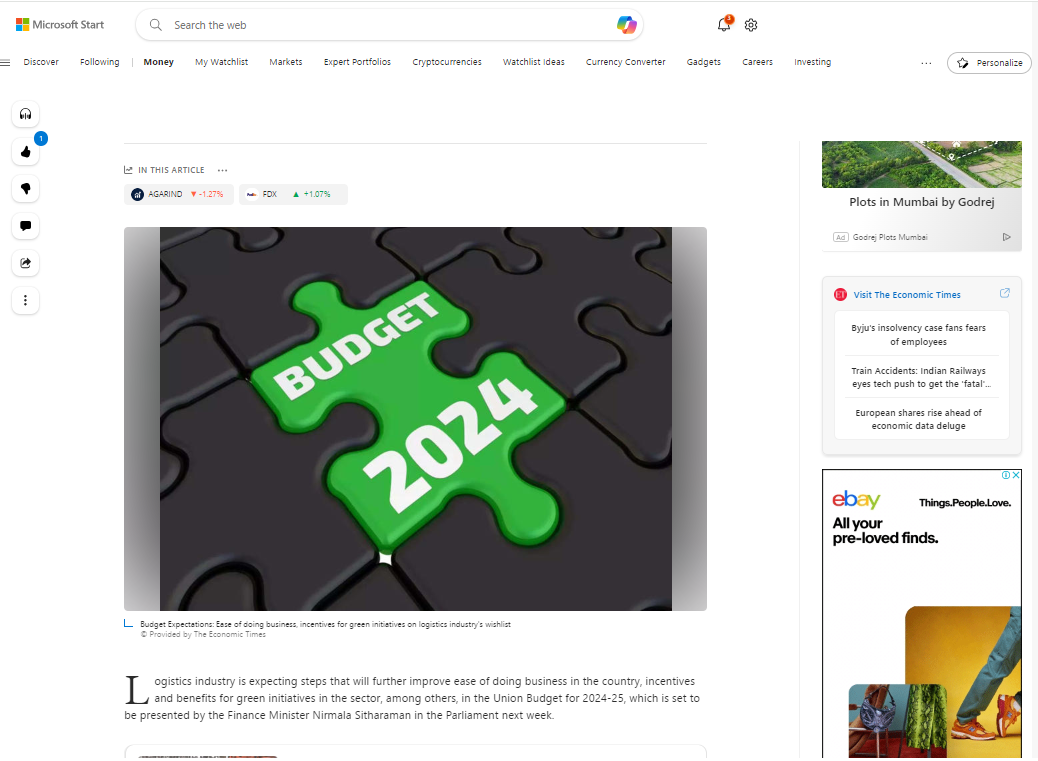Open notifications bell

724,24
